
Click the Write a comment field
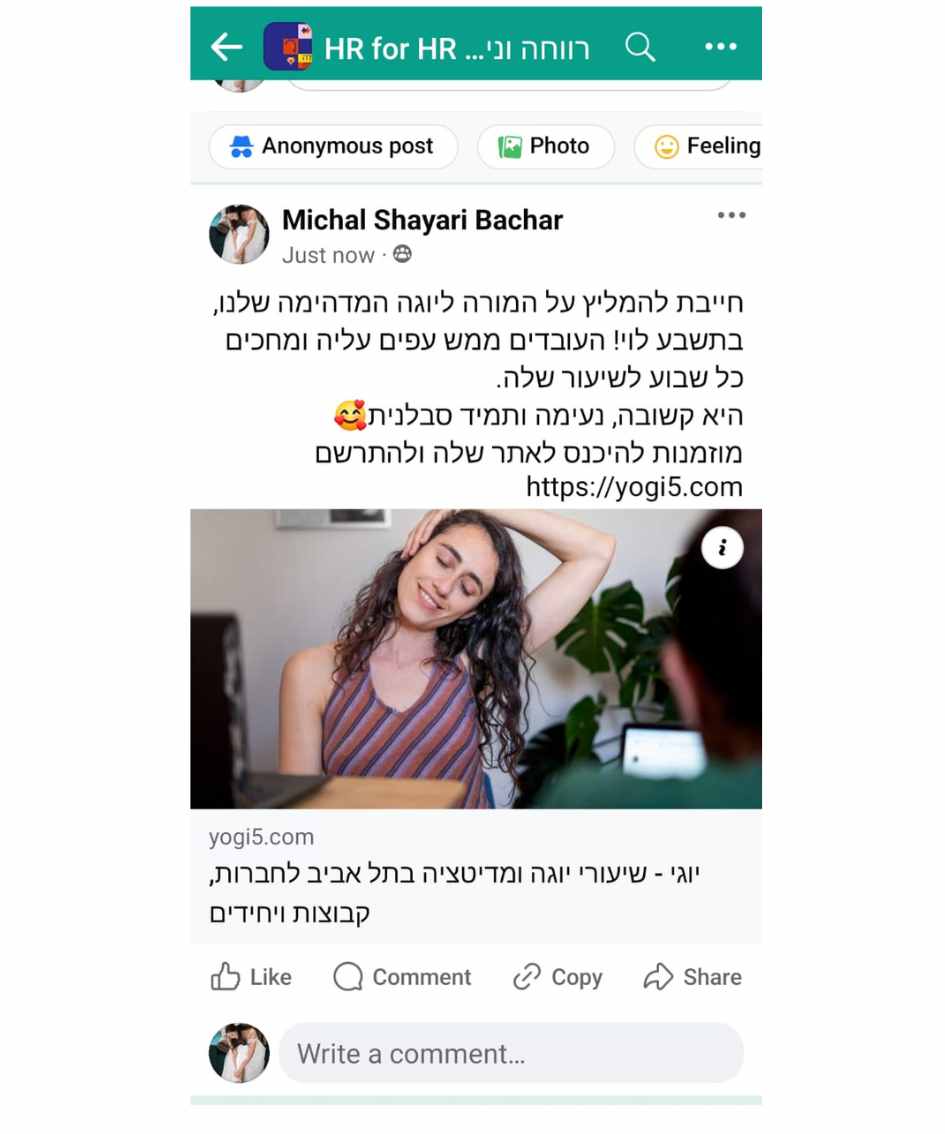(511, 1053)
